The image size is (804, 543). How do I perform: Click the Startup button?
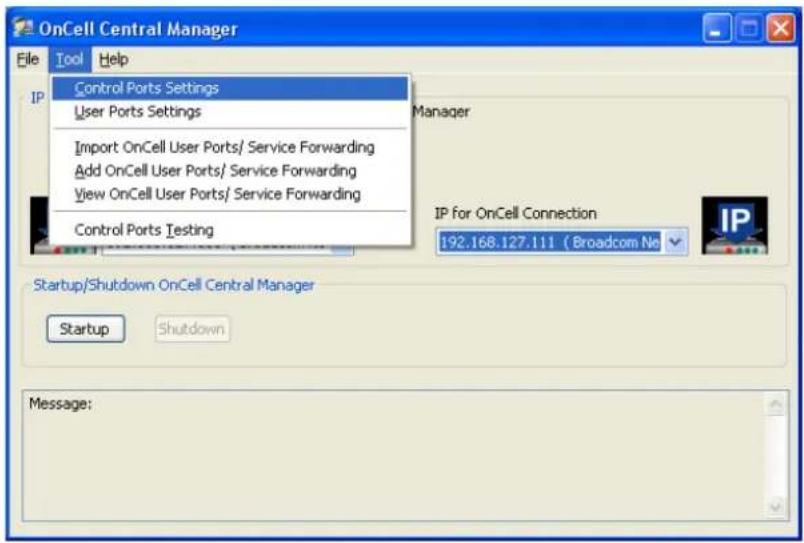pyautogui.click(x=85, y=329)
